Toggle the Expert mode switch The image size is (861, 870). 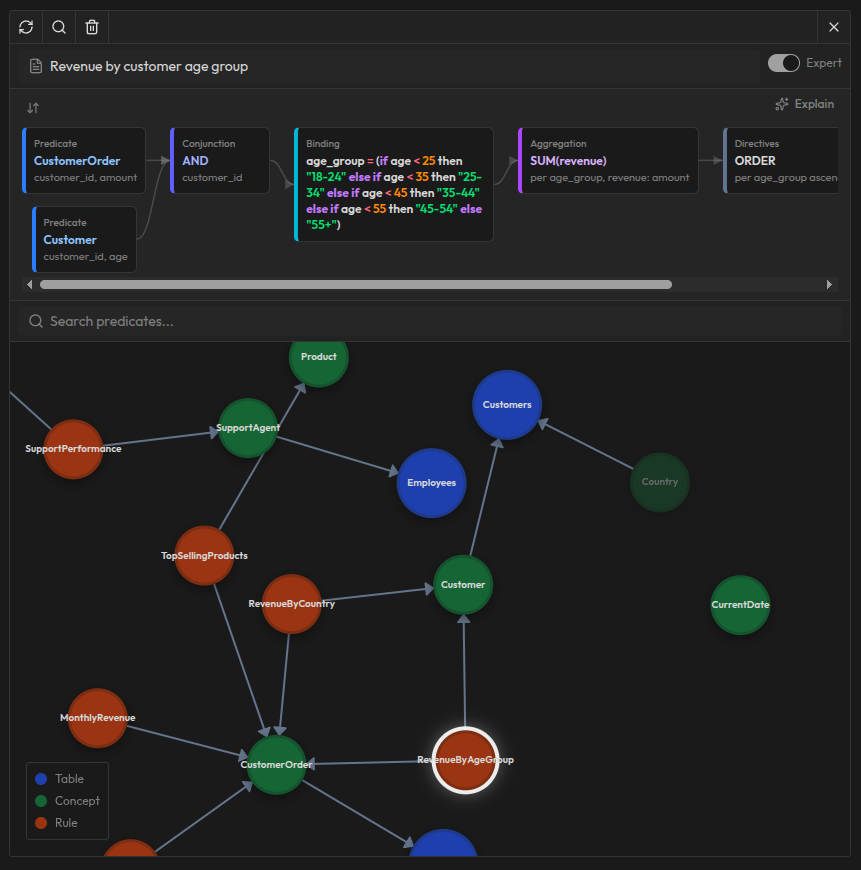783,62
